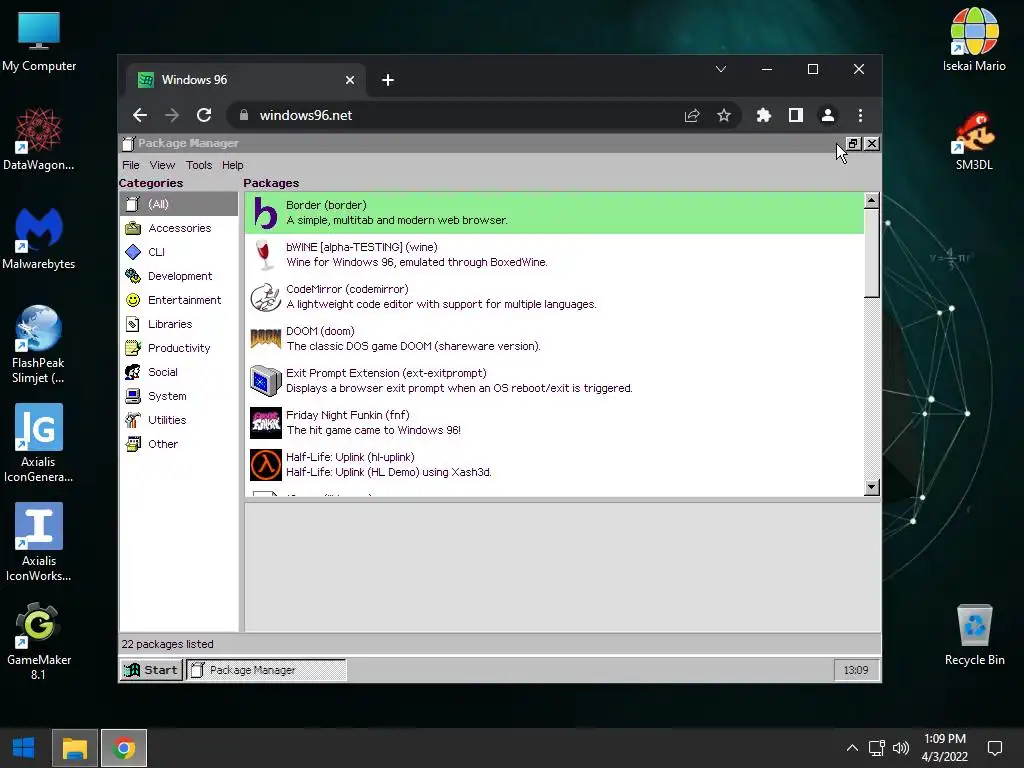Open the Help menu in Package Manager

tap(232, 165)
